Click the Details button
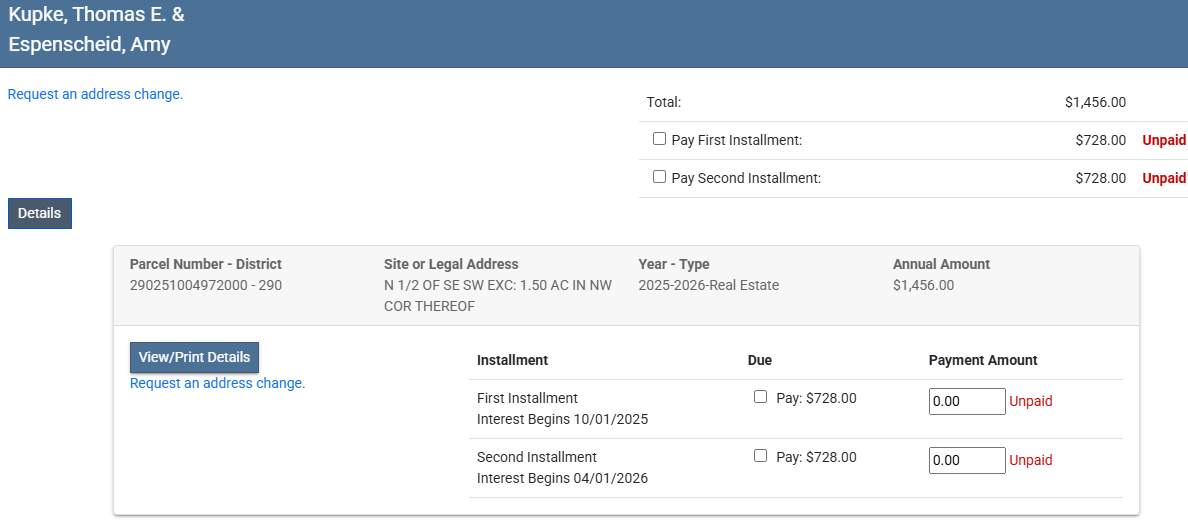Image resolution: width=1188 pixels, height=520 pixels. pos(40,213)
